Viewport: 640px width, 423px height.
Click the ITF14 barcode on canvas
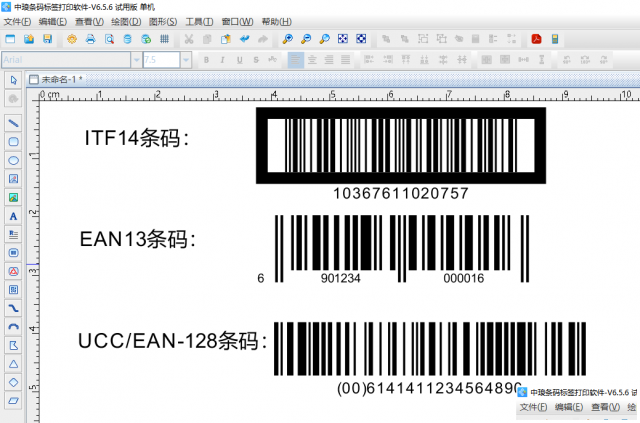pos(401,146)
